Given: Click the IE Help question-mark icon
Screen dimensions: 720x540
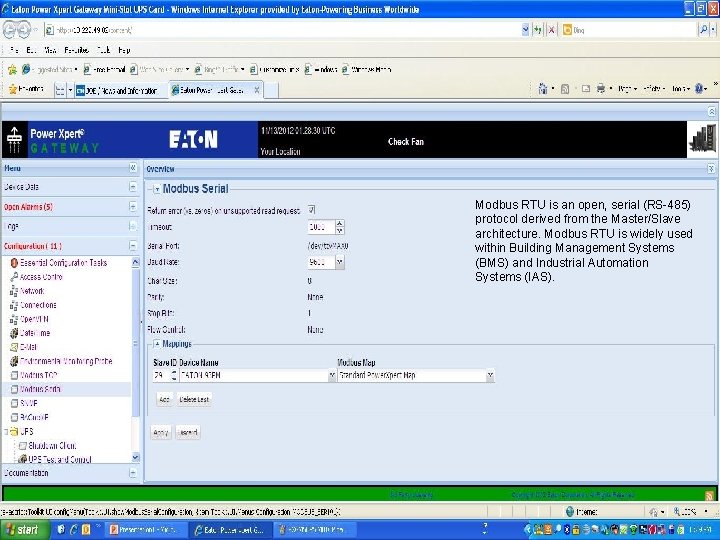Looking at the screenshot, I should 699,89.
